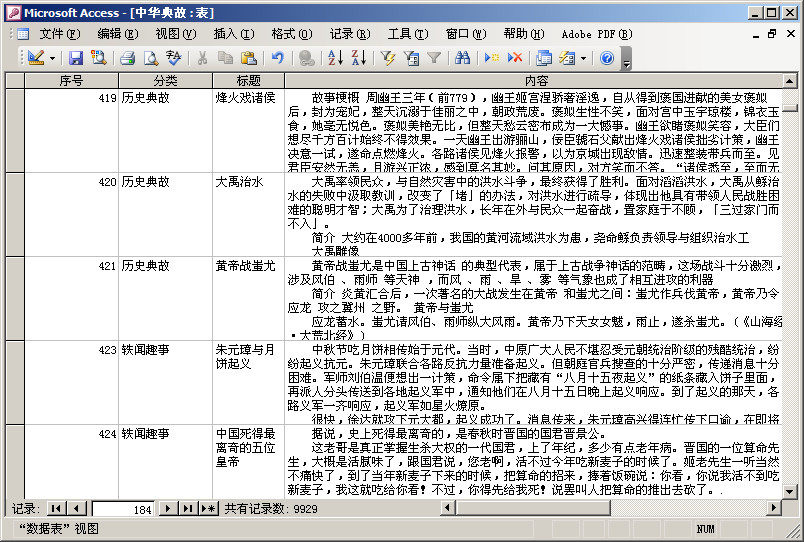
Task: Open the 帮助(H) menu
Action: 524,34
